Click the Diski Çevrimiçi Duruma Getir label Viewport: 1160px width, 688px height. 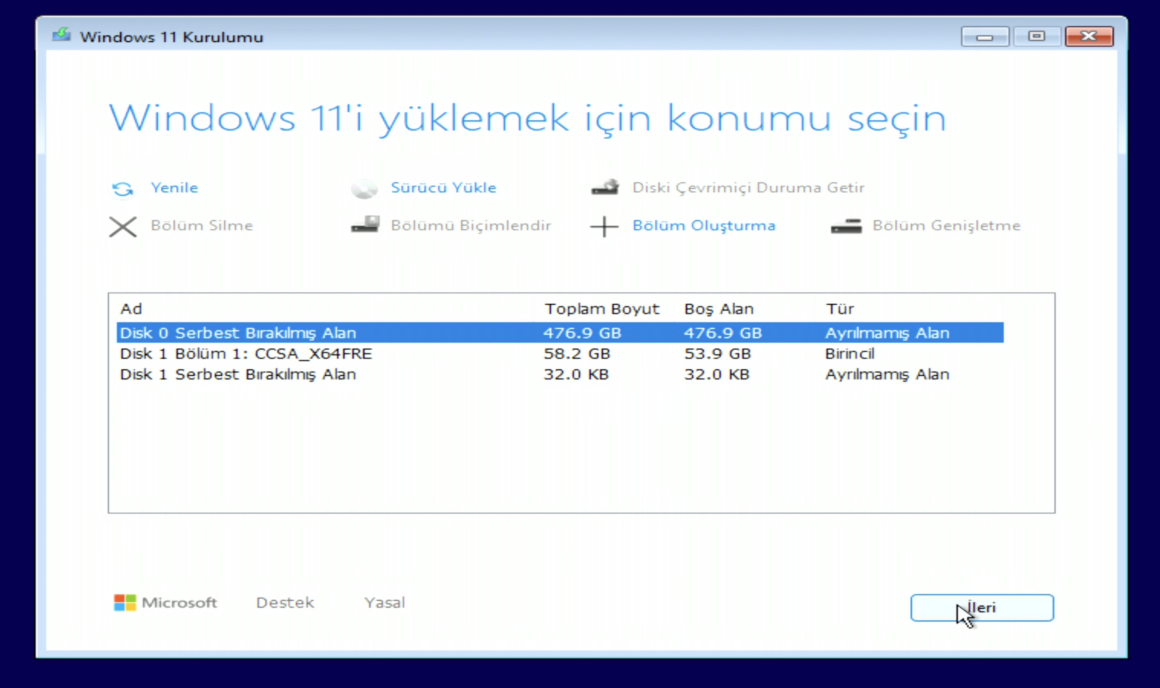coord(748,187)
